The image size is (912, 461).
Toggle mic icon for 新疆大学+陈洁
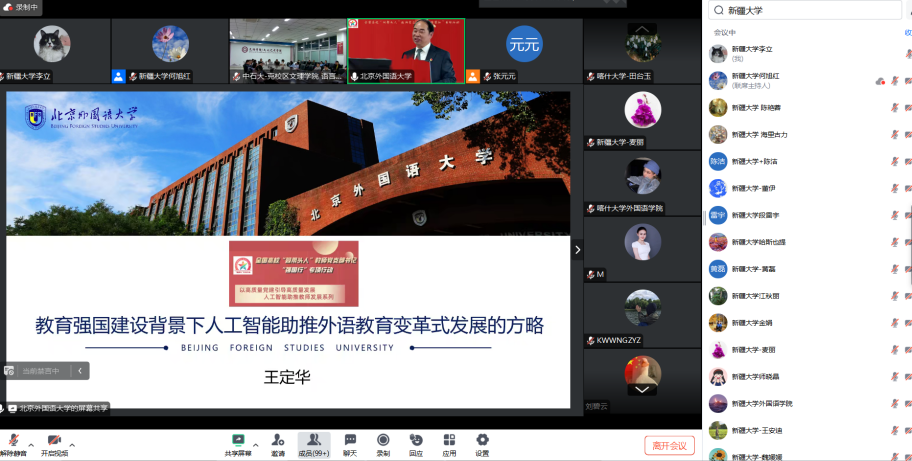click(895, 161)
